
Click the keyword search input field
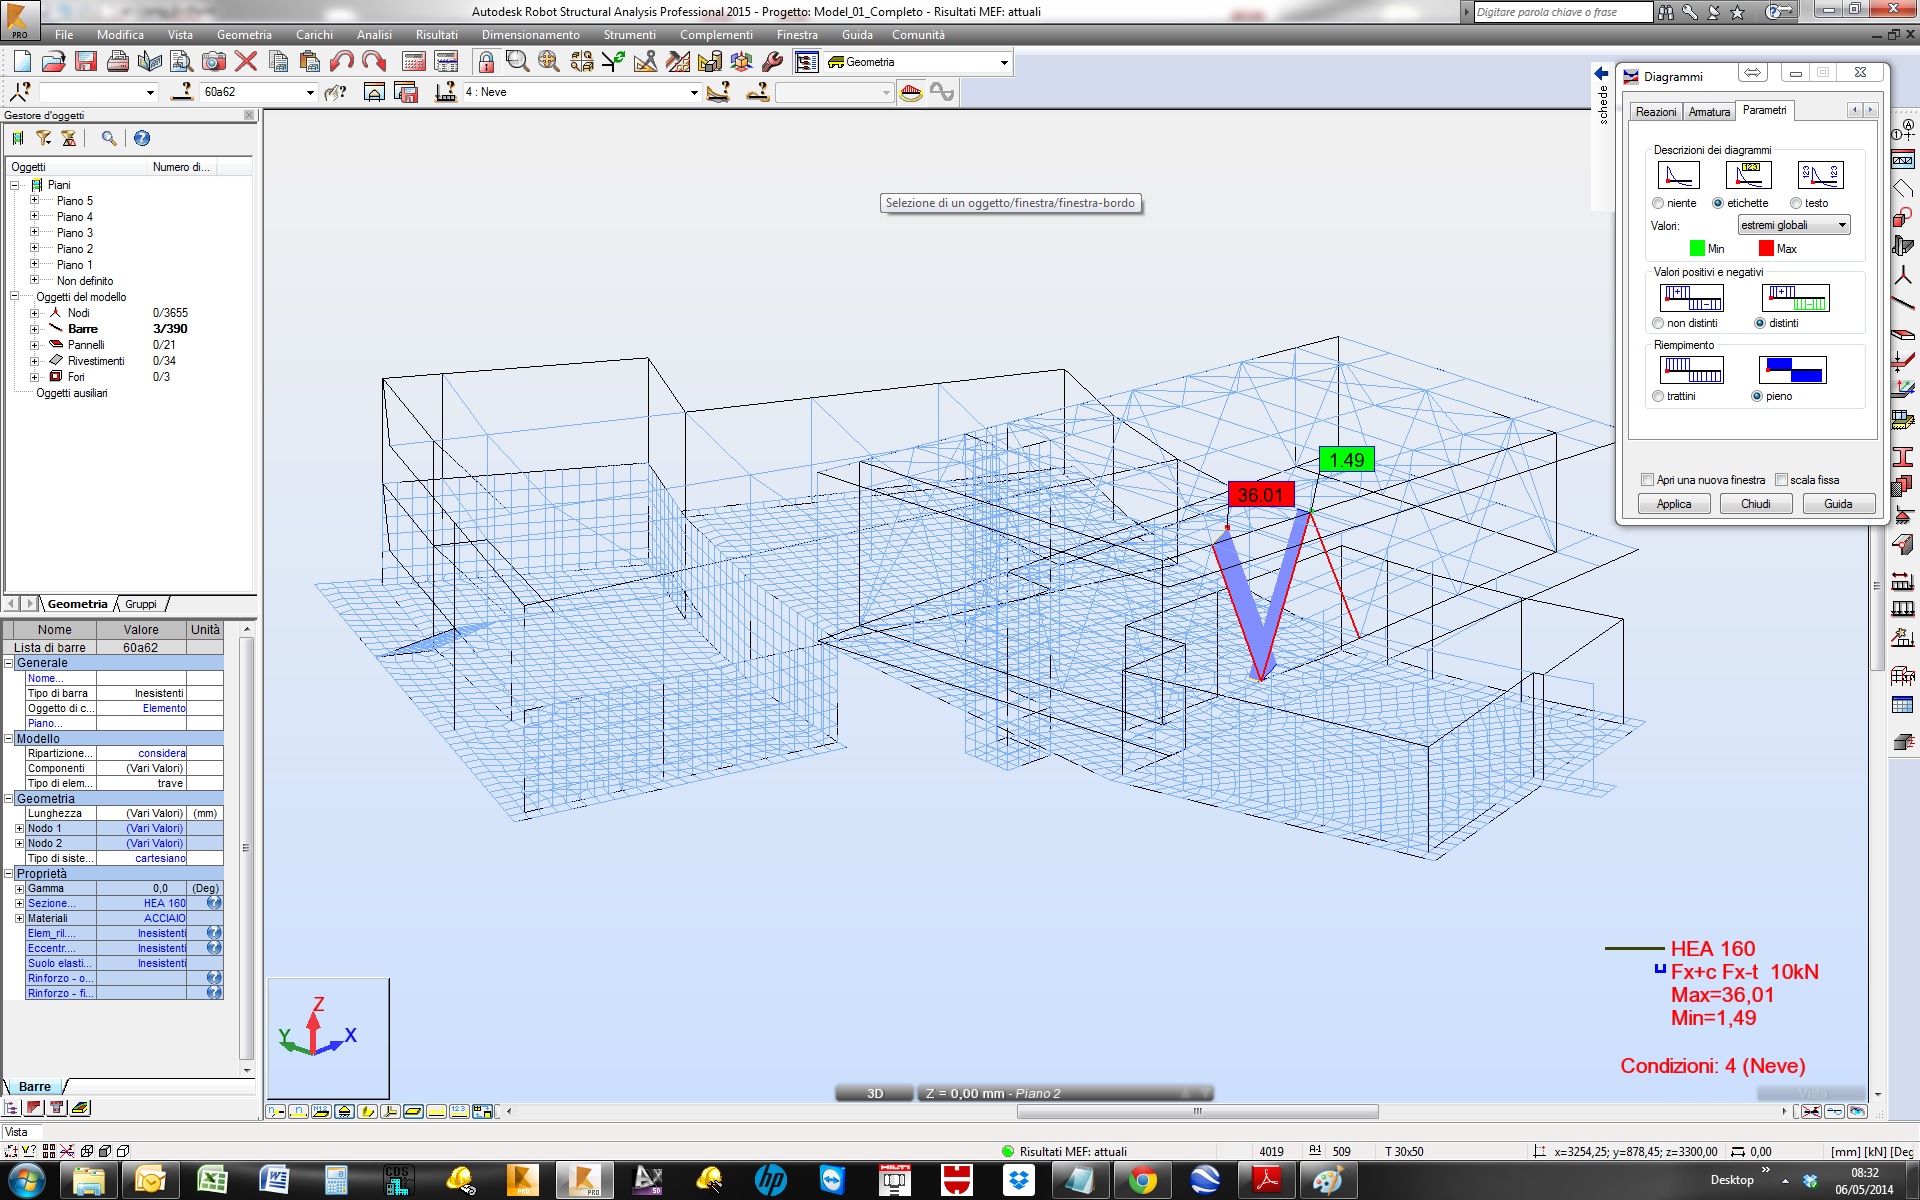pyautogui.click(x=1563, y=12)
